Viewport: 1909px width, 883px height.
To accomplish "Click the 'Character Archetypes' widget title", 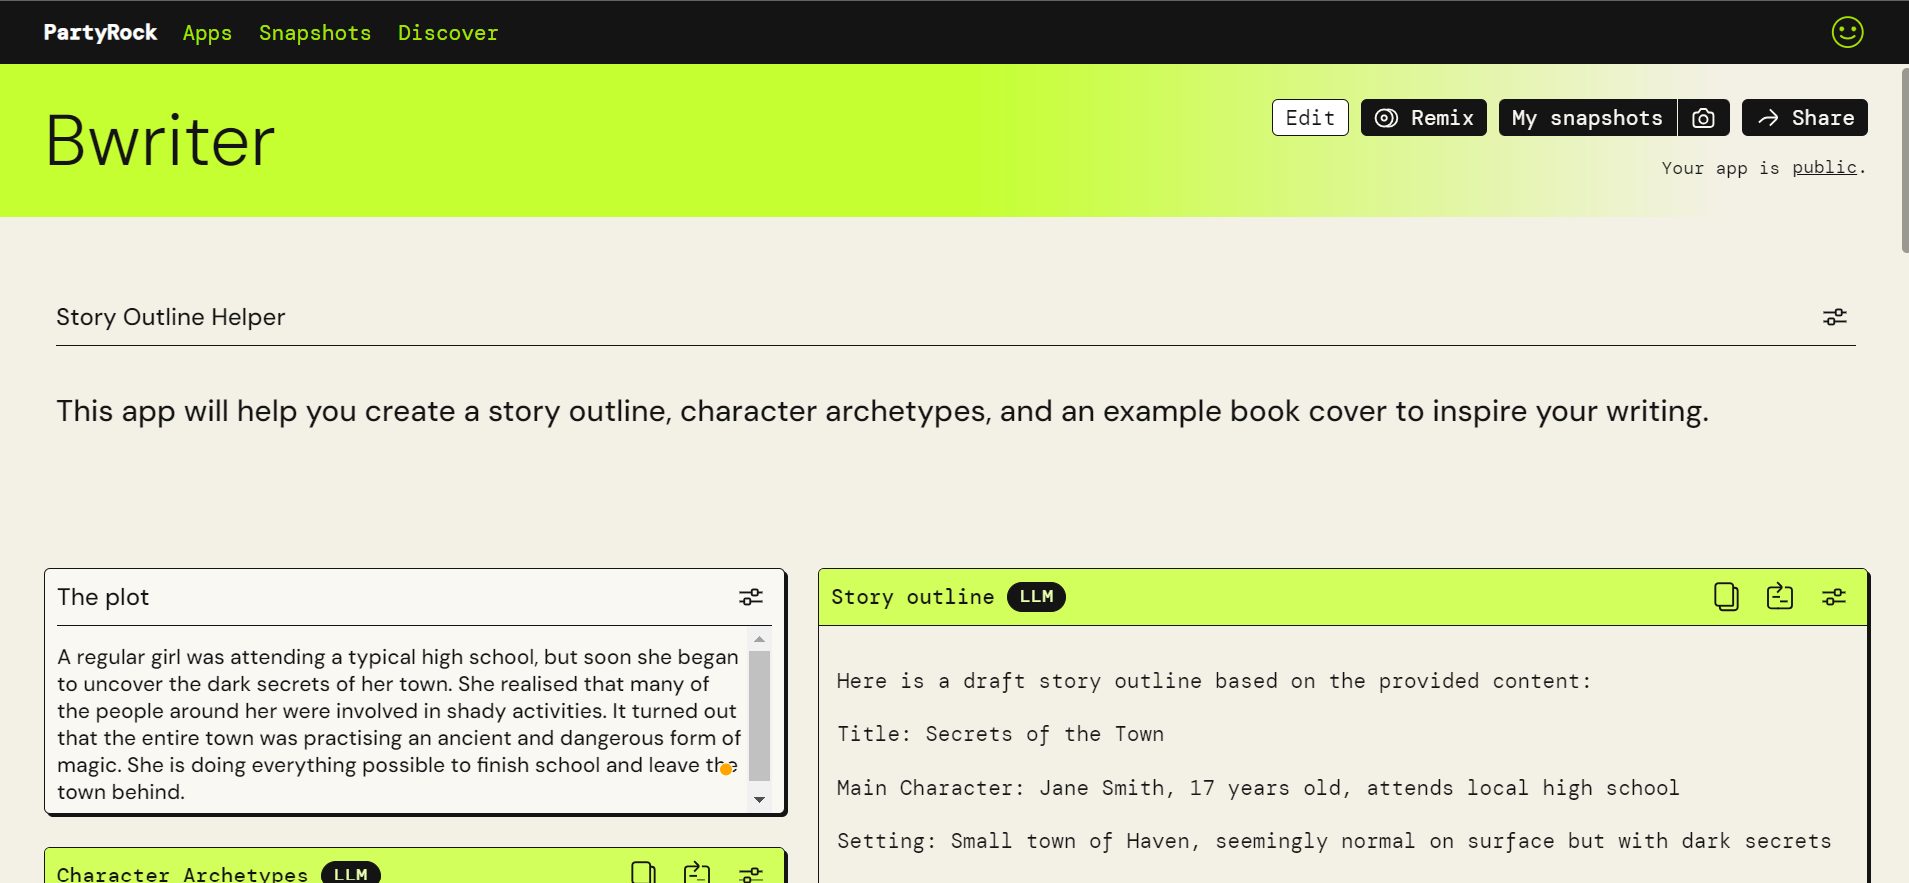I will [182, 874].
